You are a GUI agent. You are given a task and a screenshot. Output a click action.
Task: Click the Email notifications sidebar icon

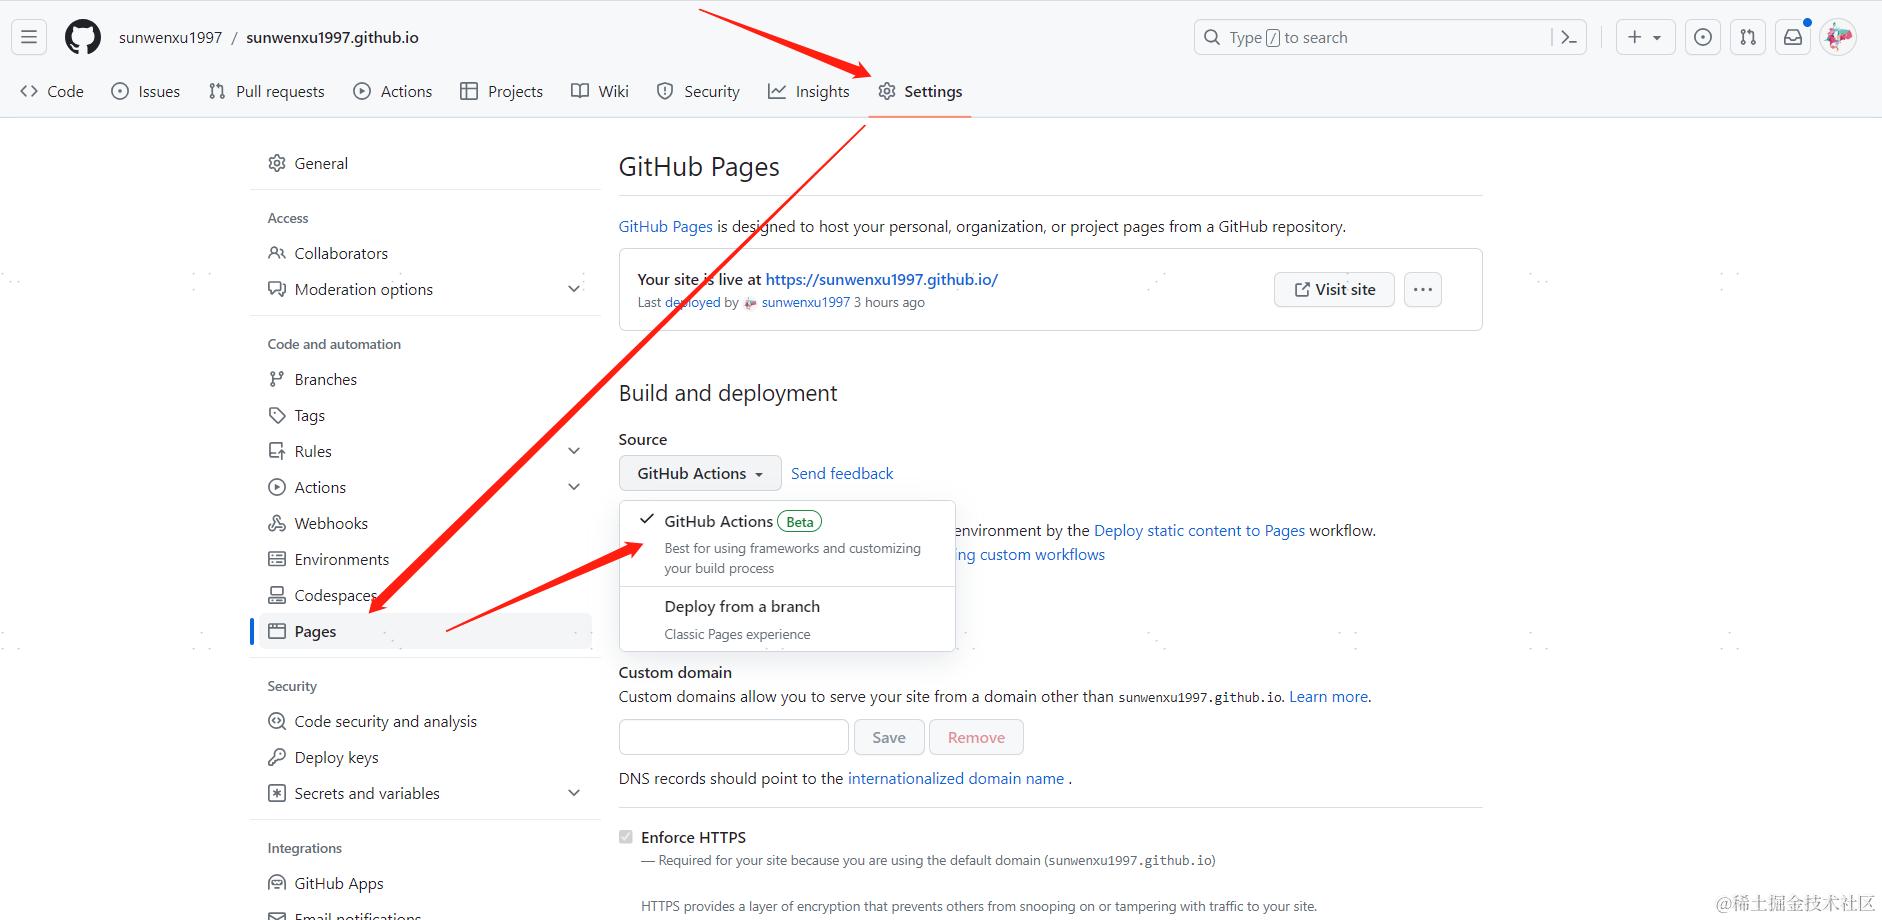(x=277, y=914)
